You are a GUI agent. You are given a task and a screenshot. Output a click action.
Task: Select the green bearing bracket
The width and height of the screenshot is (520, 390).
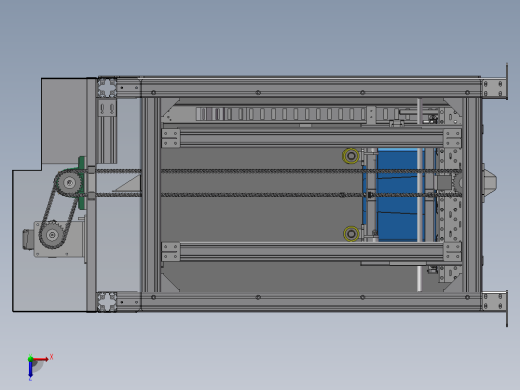tap(81, 183)
